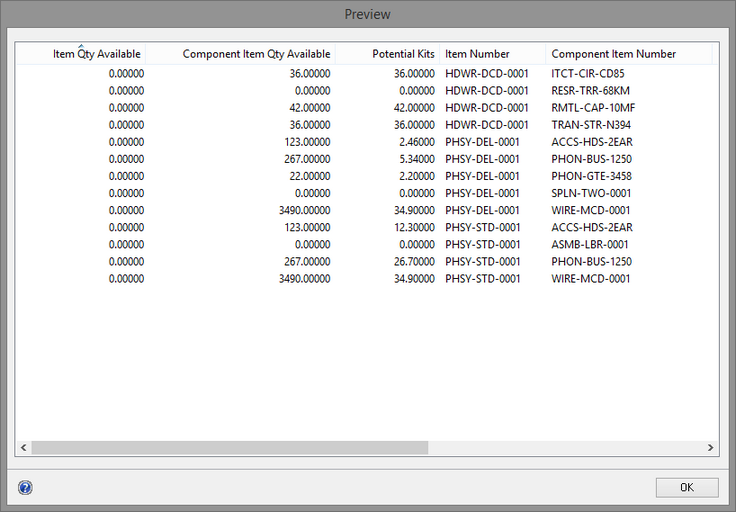
Task: Click 267.00000 in the PHSY-STD-0001 row
Action: point(307,261)
